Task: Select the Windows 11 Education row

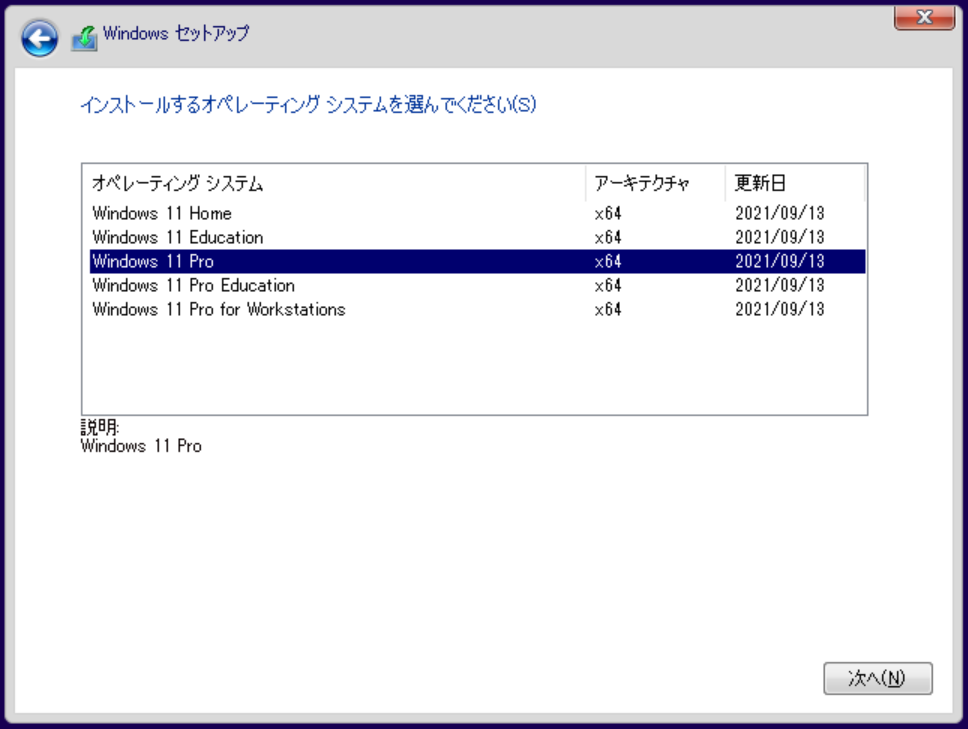Action: [477, 238]
